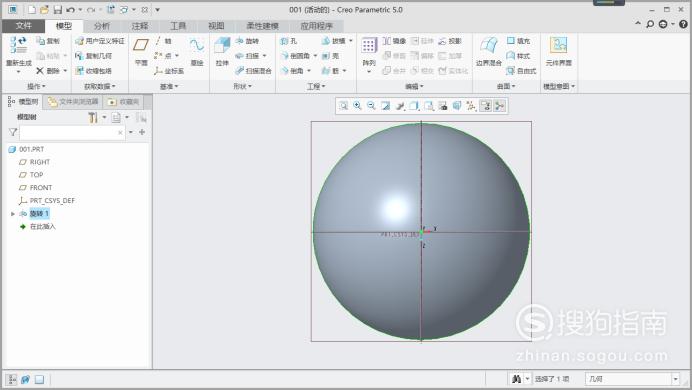692x390 pixels.
Task: Toggle model tree display icon in status bar
Action: pos(12,379)
